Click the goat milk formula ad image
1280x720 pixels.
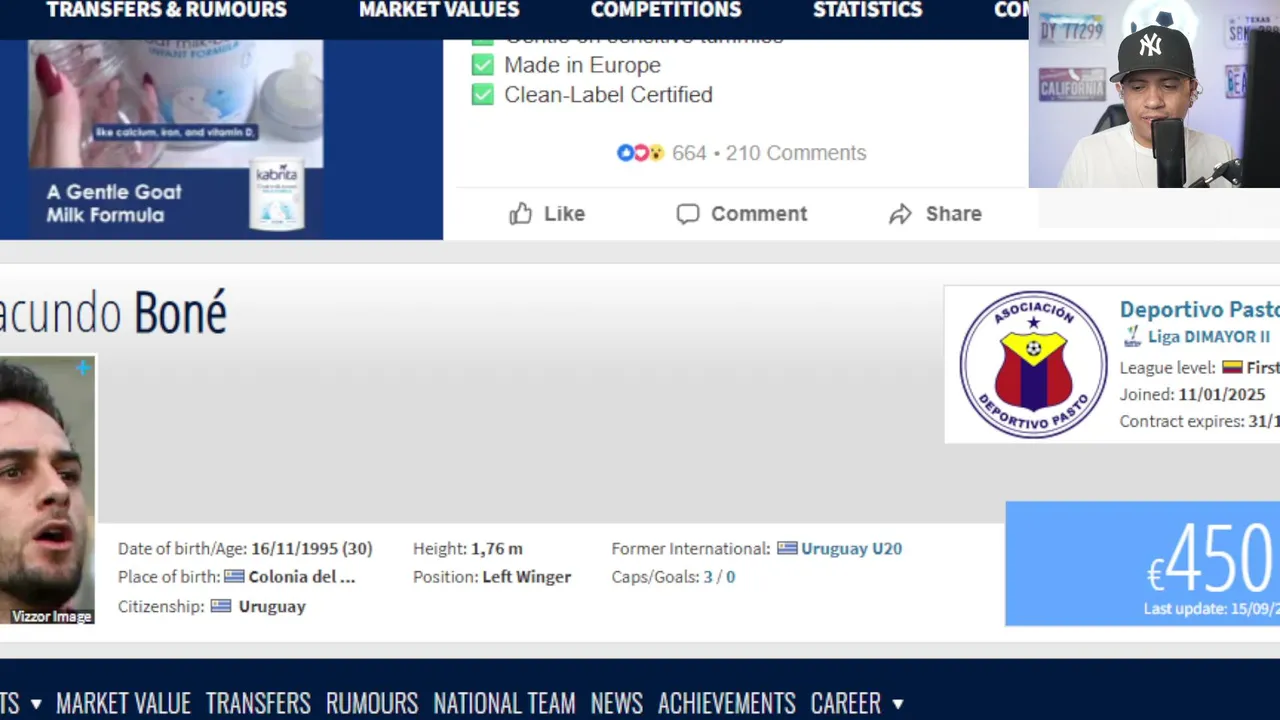tap(176, 103)
